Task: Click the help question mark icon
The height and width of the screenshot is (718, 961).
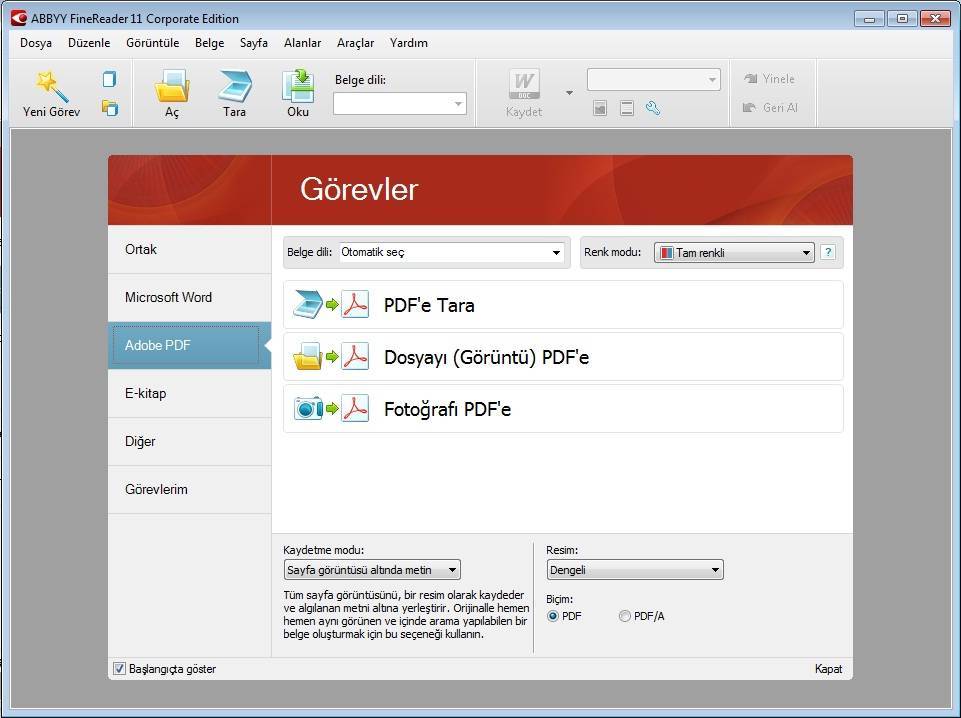Action: pos(828,252)
